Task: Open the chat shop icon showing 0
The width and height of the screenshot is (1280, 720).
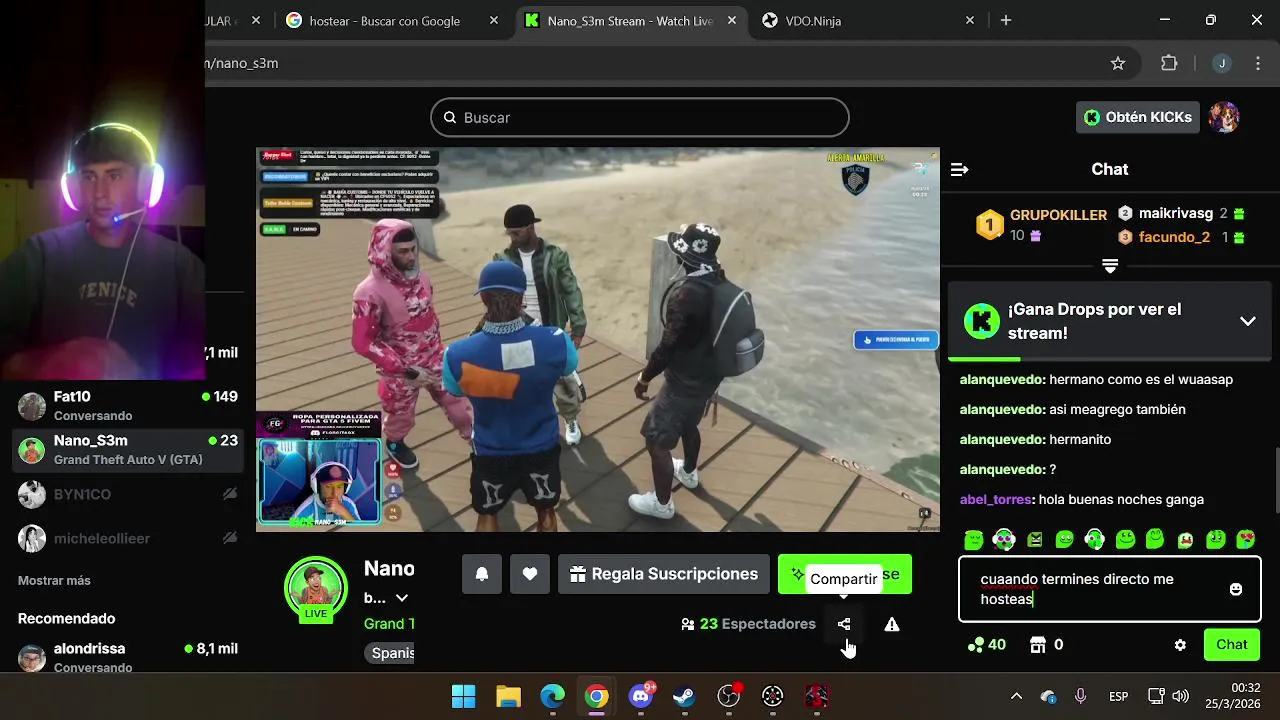Action: (1046, 645)
